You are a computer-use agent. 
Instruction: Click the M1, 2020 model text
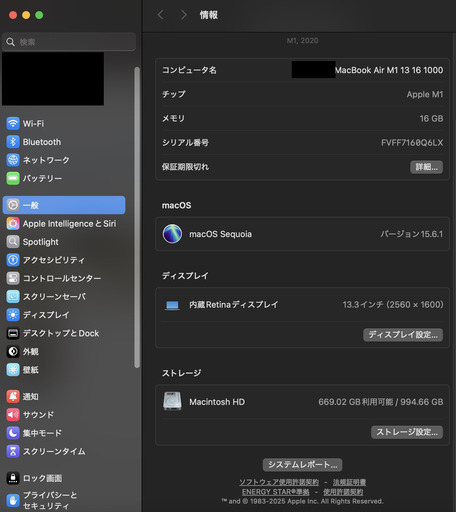click(302, 41)
